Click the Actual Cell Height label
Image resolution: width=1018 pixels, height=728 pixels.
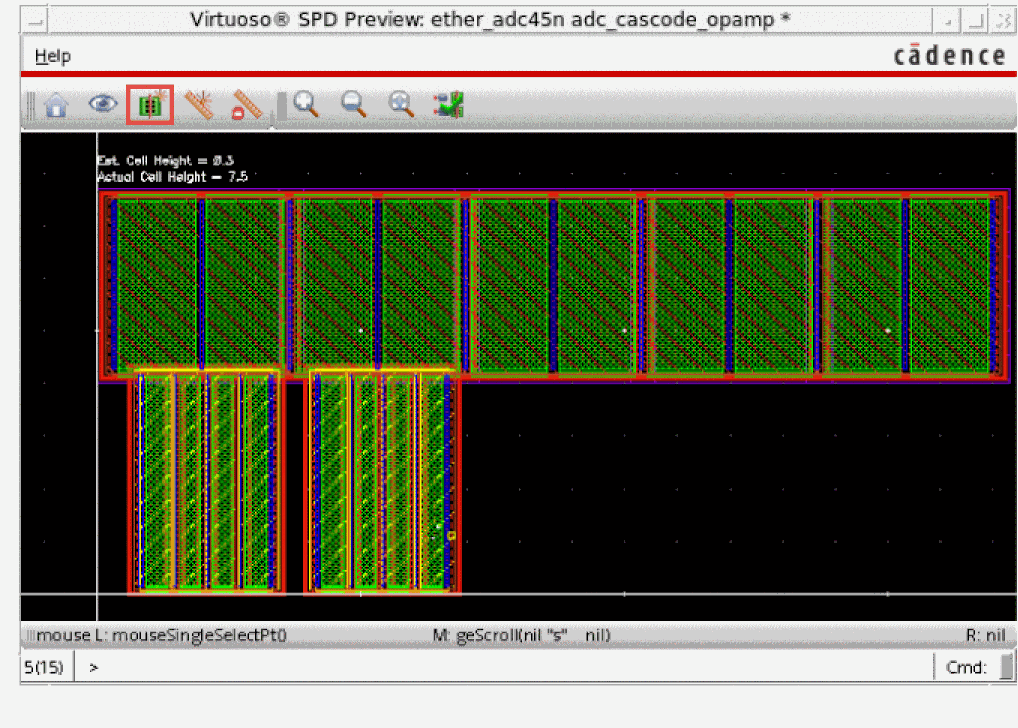[x=171, y=177]
